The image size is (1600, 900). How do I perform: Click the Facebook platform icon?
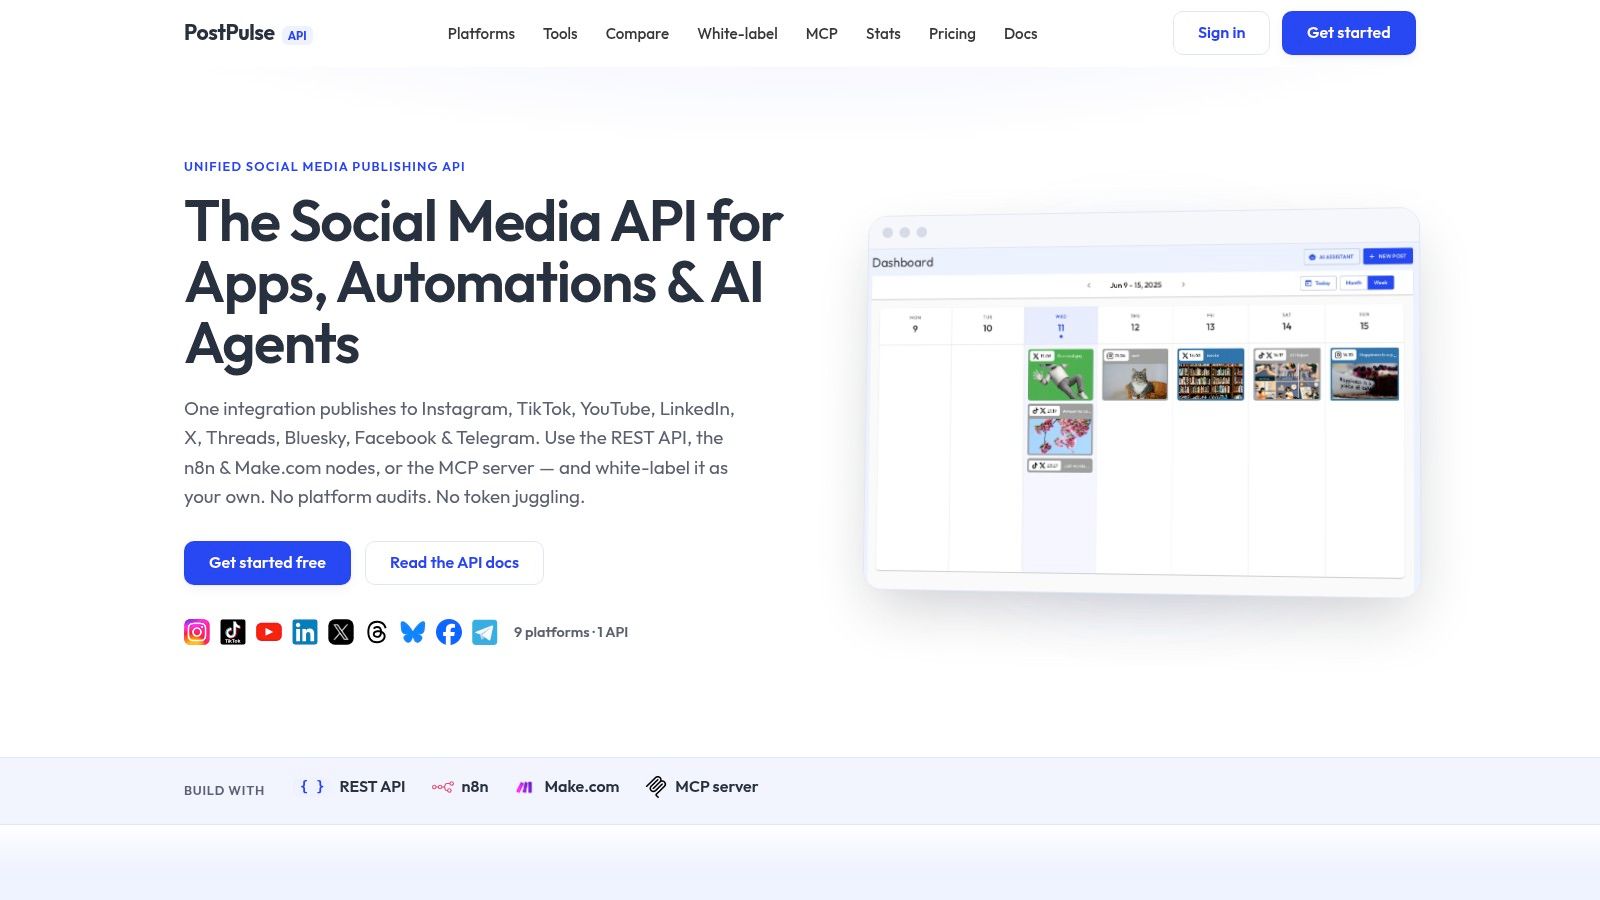[449, 632]
